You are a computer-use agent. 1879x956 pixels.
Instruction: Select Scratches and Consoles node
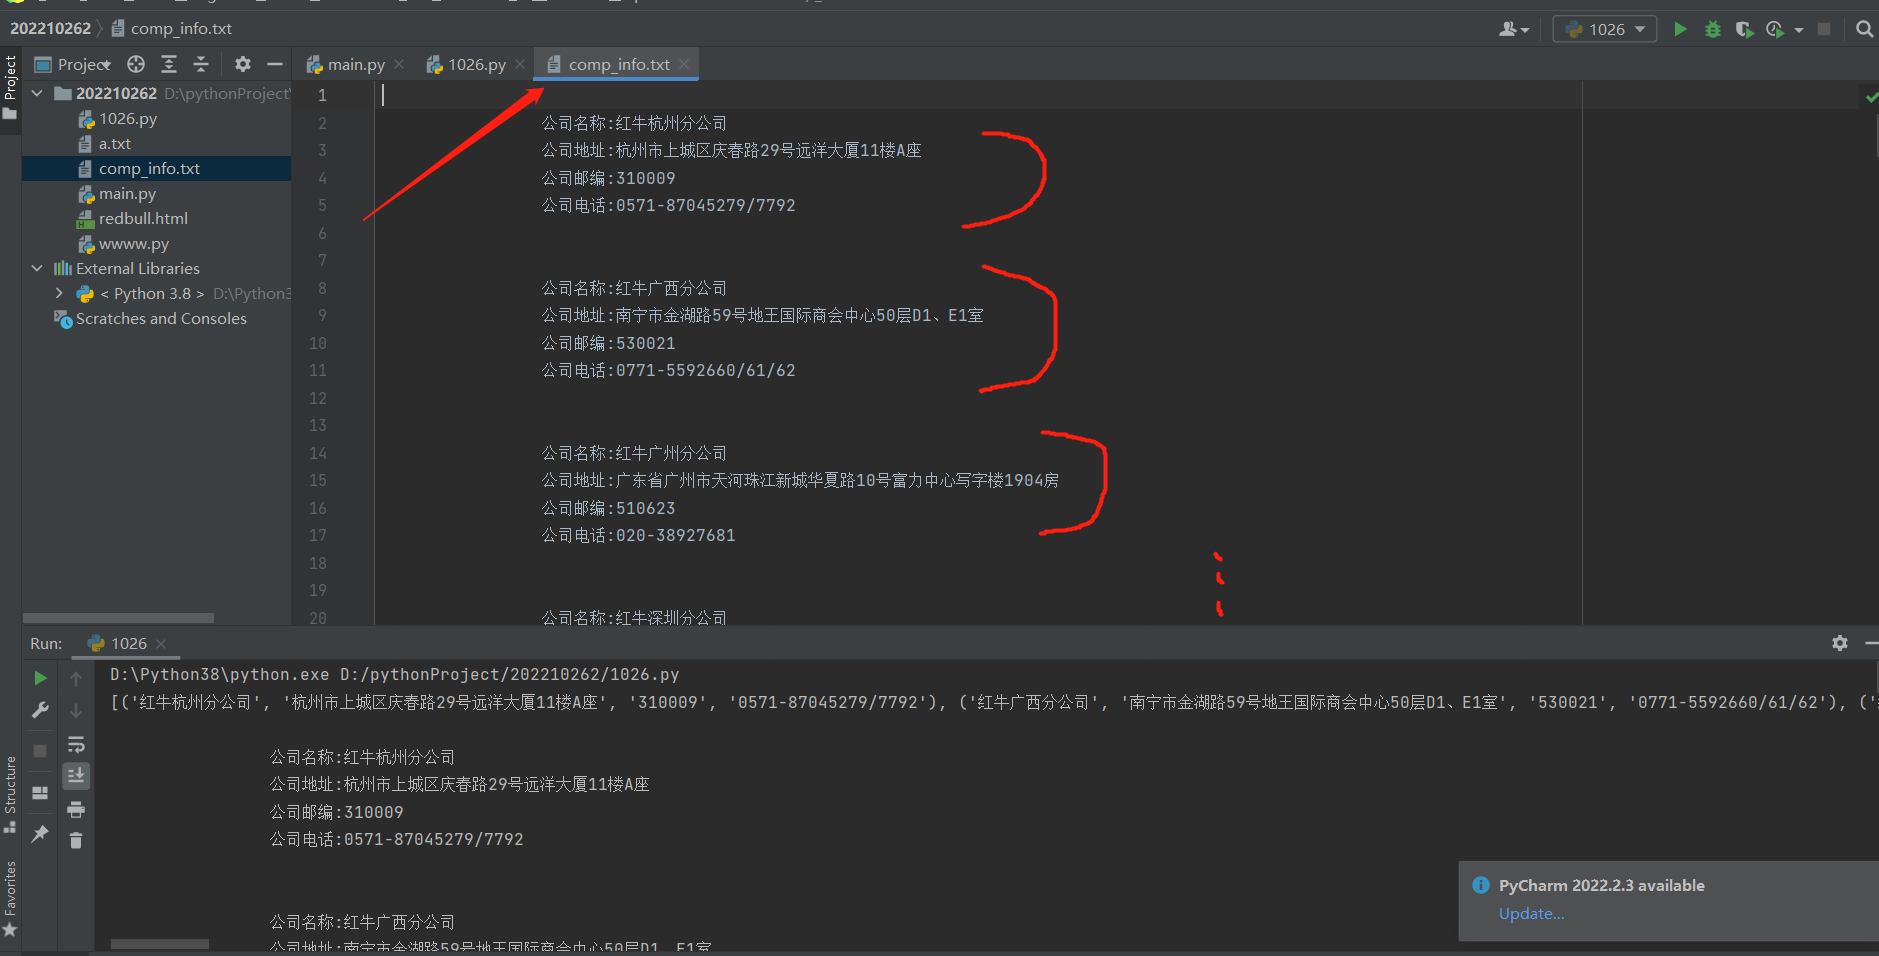point(161,318)
